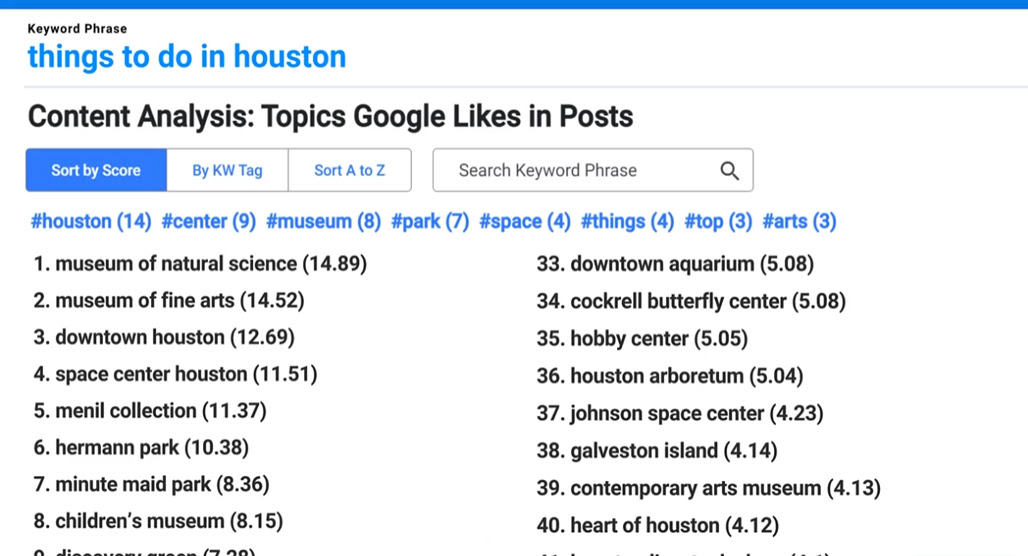Filter by the #things (4) tag
The height and width of the screenshot is (556, 1028).
pos(627,222)
